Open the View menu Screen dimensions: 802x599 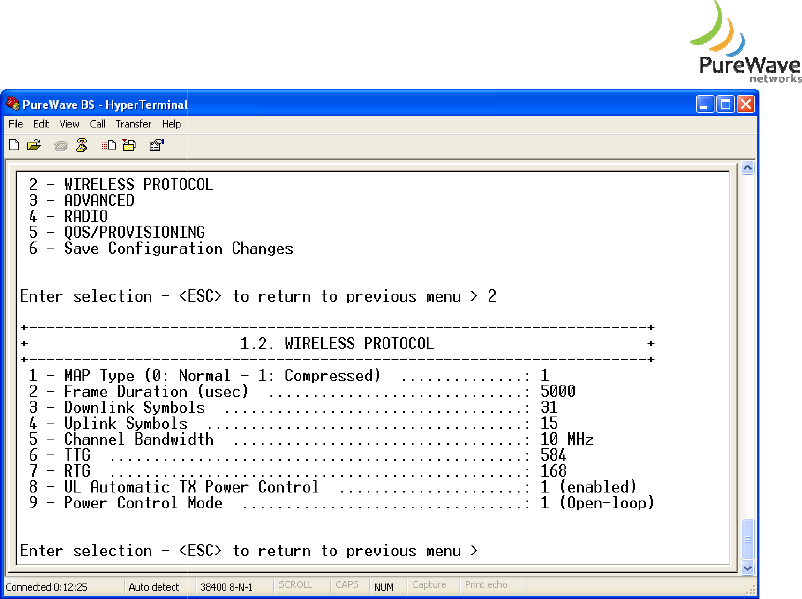point(69,124)
